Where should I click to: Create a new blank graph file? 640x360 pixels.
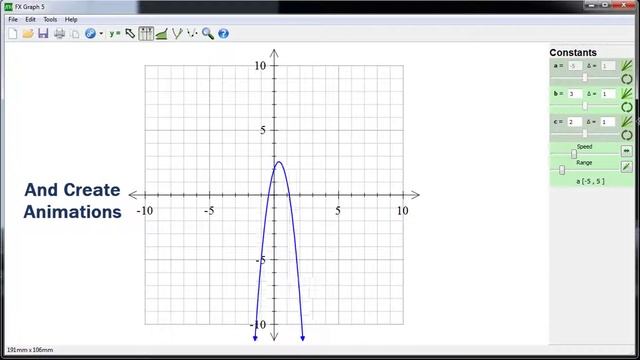pyautogui.click(x=13, y=33)
